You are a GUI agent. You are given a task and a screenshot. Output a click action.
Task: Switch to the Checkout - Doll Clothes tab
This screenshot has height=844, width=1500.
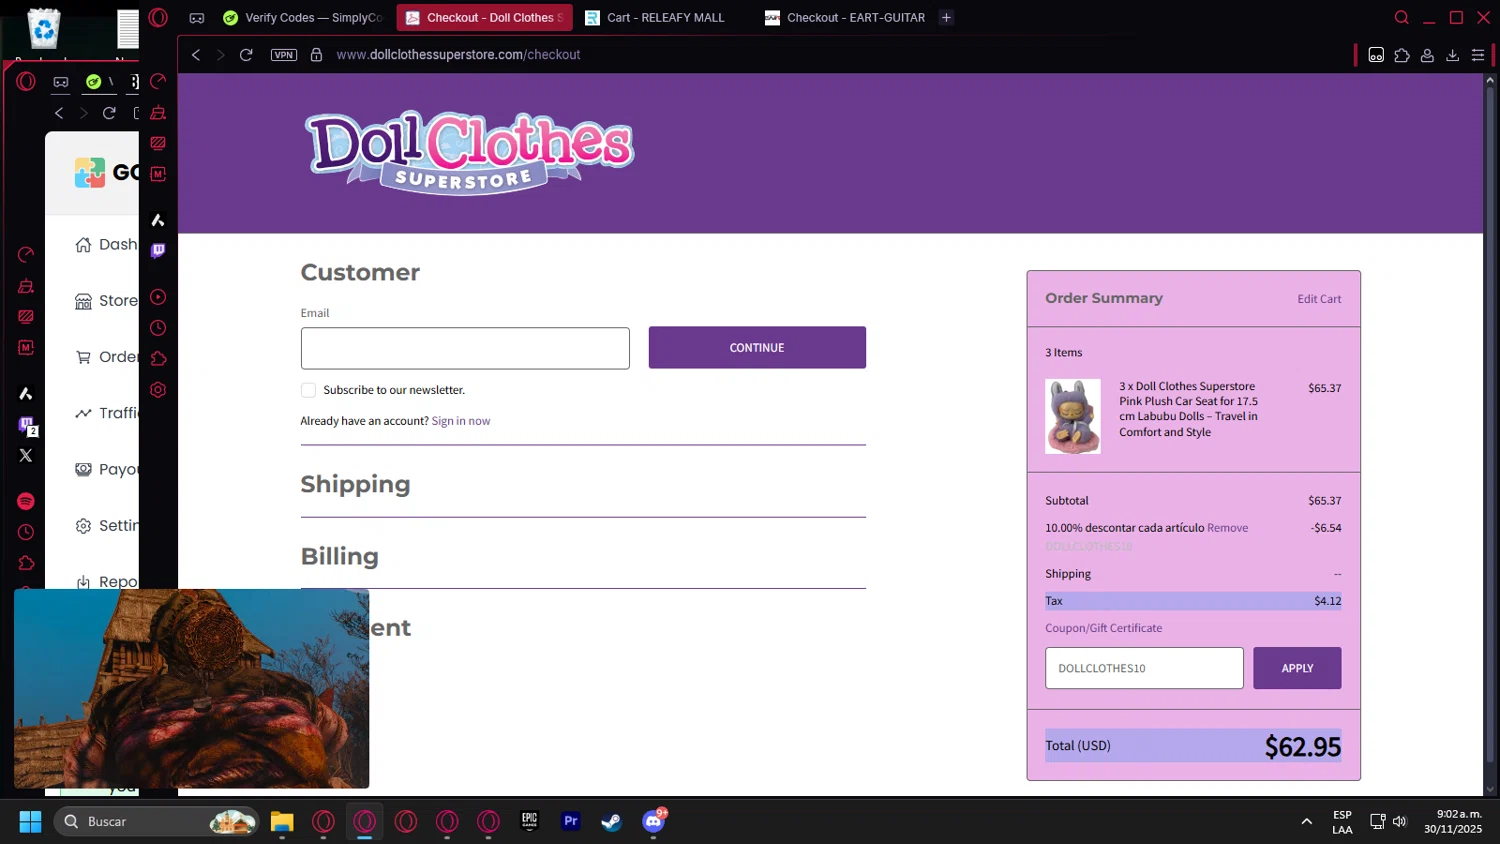pos(485,18)
